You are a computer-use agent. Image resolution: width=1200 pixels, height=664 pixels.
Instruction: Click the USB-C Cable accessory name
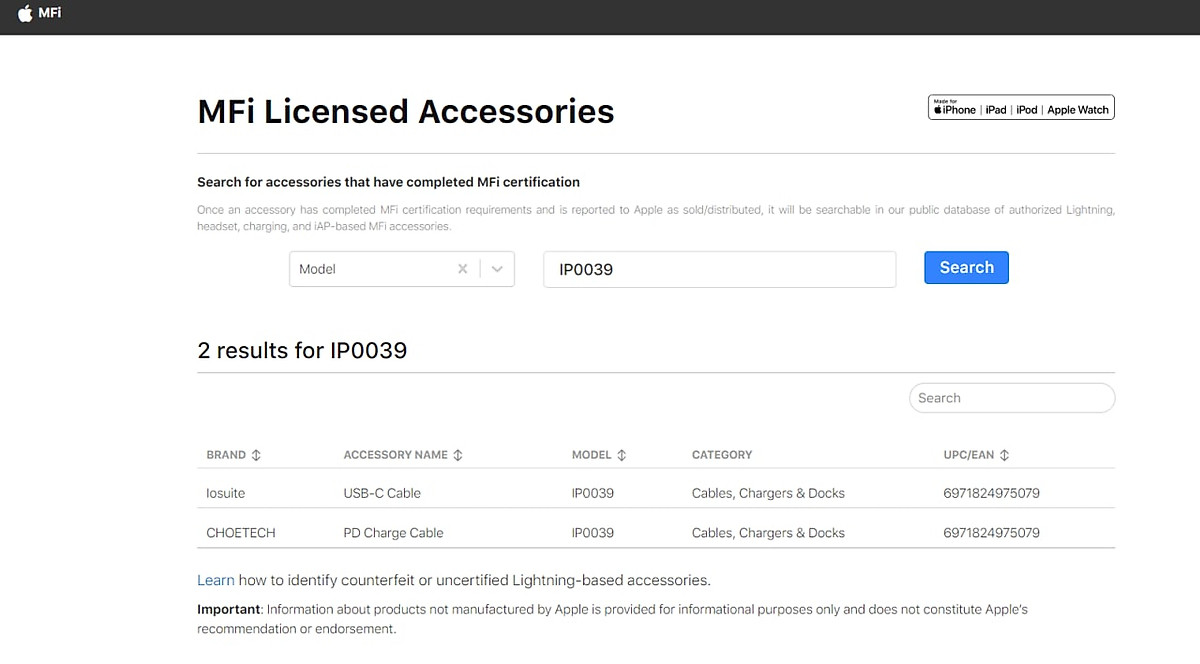click(x=382, y=493)
